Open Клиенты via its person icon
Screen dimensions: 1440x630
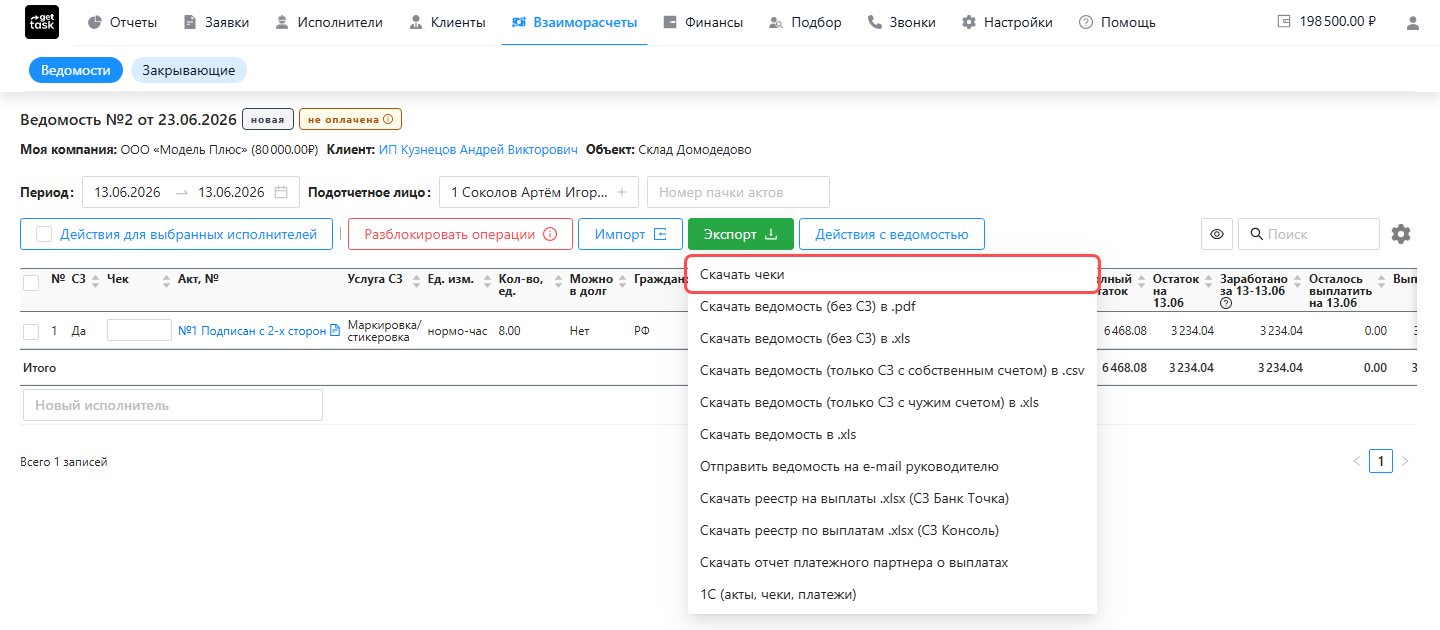pyautogui.click(x=415, y=22)
